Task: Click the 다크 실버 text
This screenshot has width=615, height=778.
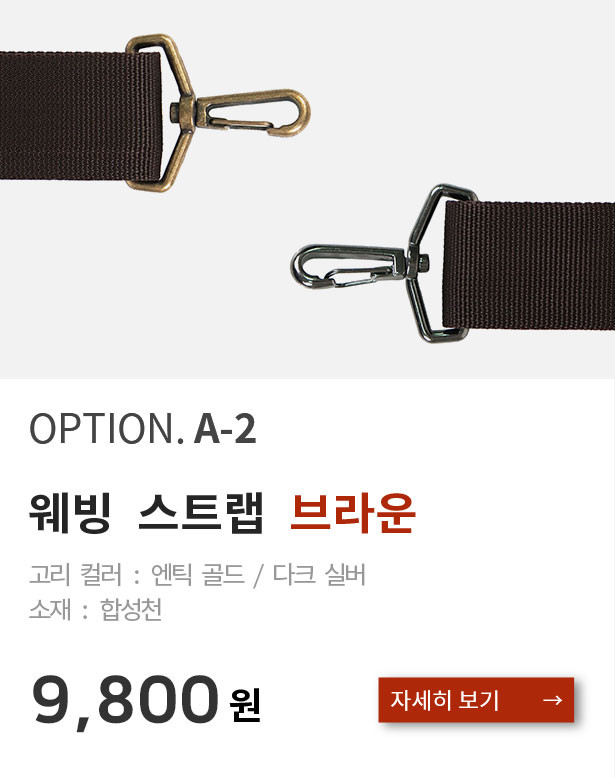Action: click(x=319, y=575)
